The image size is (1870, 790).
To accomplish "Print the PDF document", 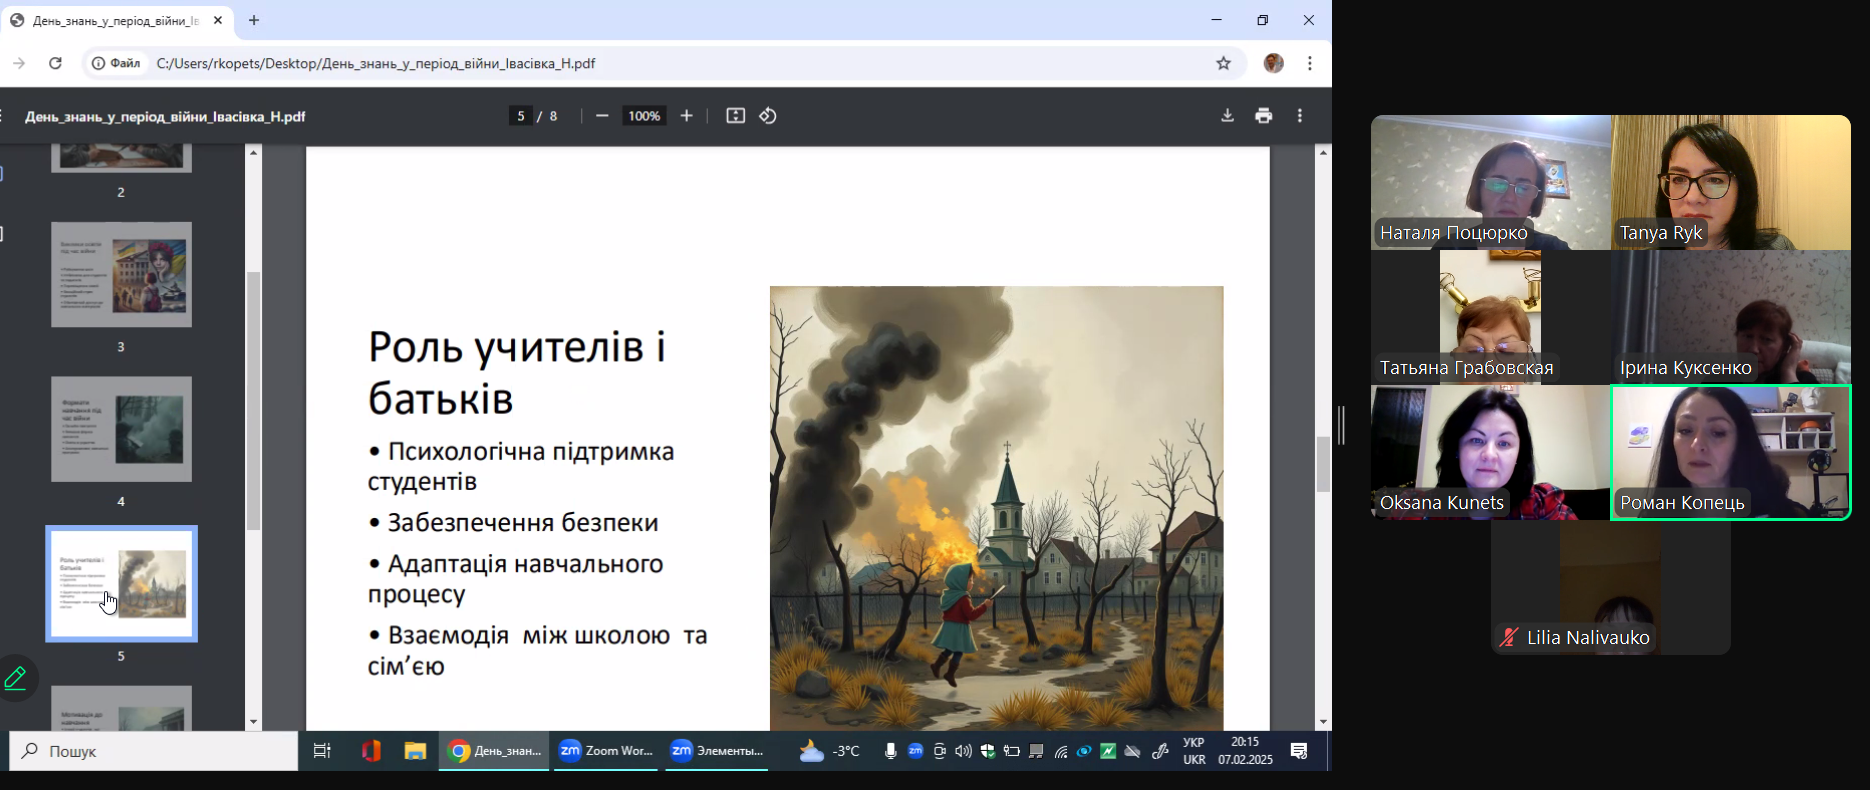I will point(1264,116).
